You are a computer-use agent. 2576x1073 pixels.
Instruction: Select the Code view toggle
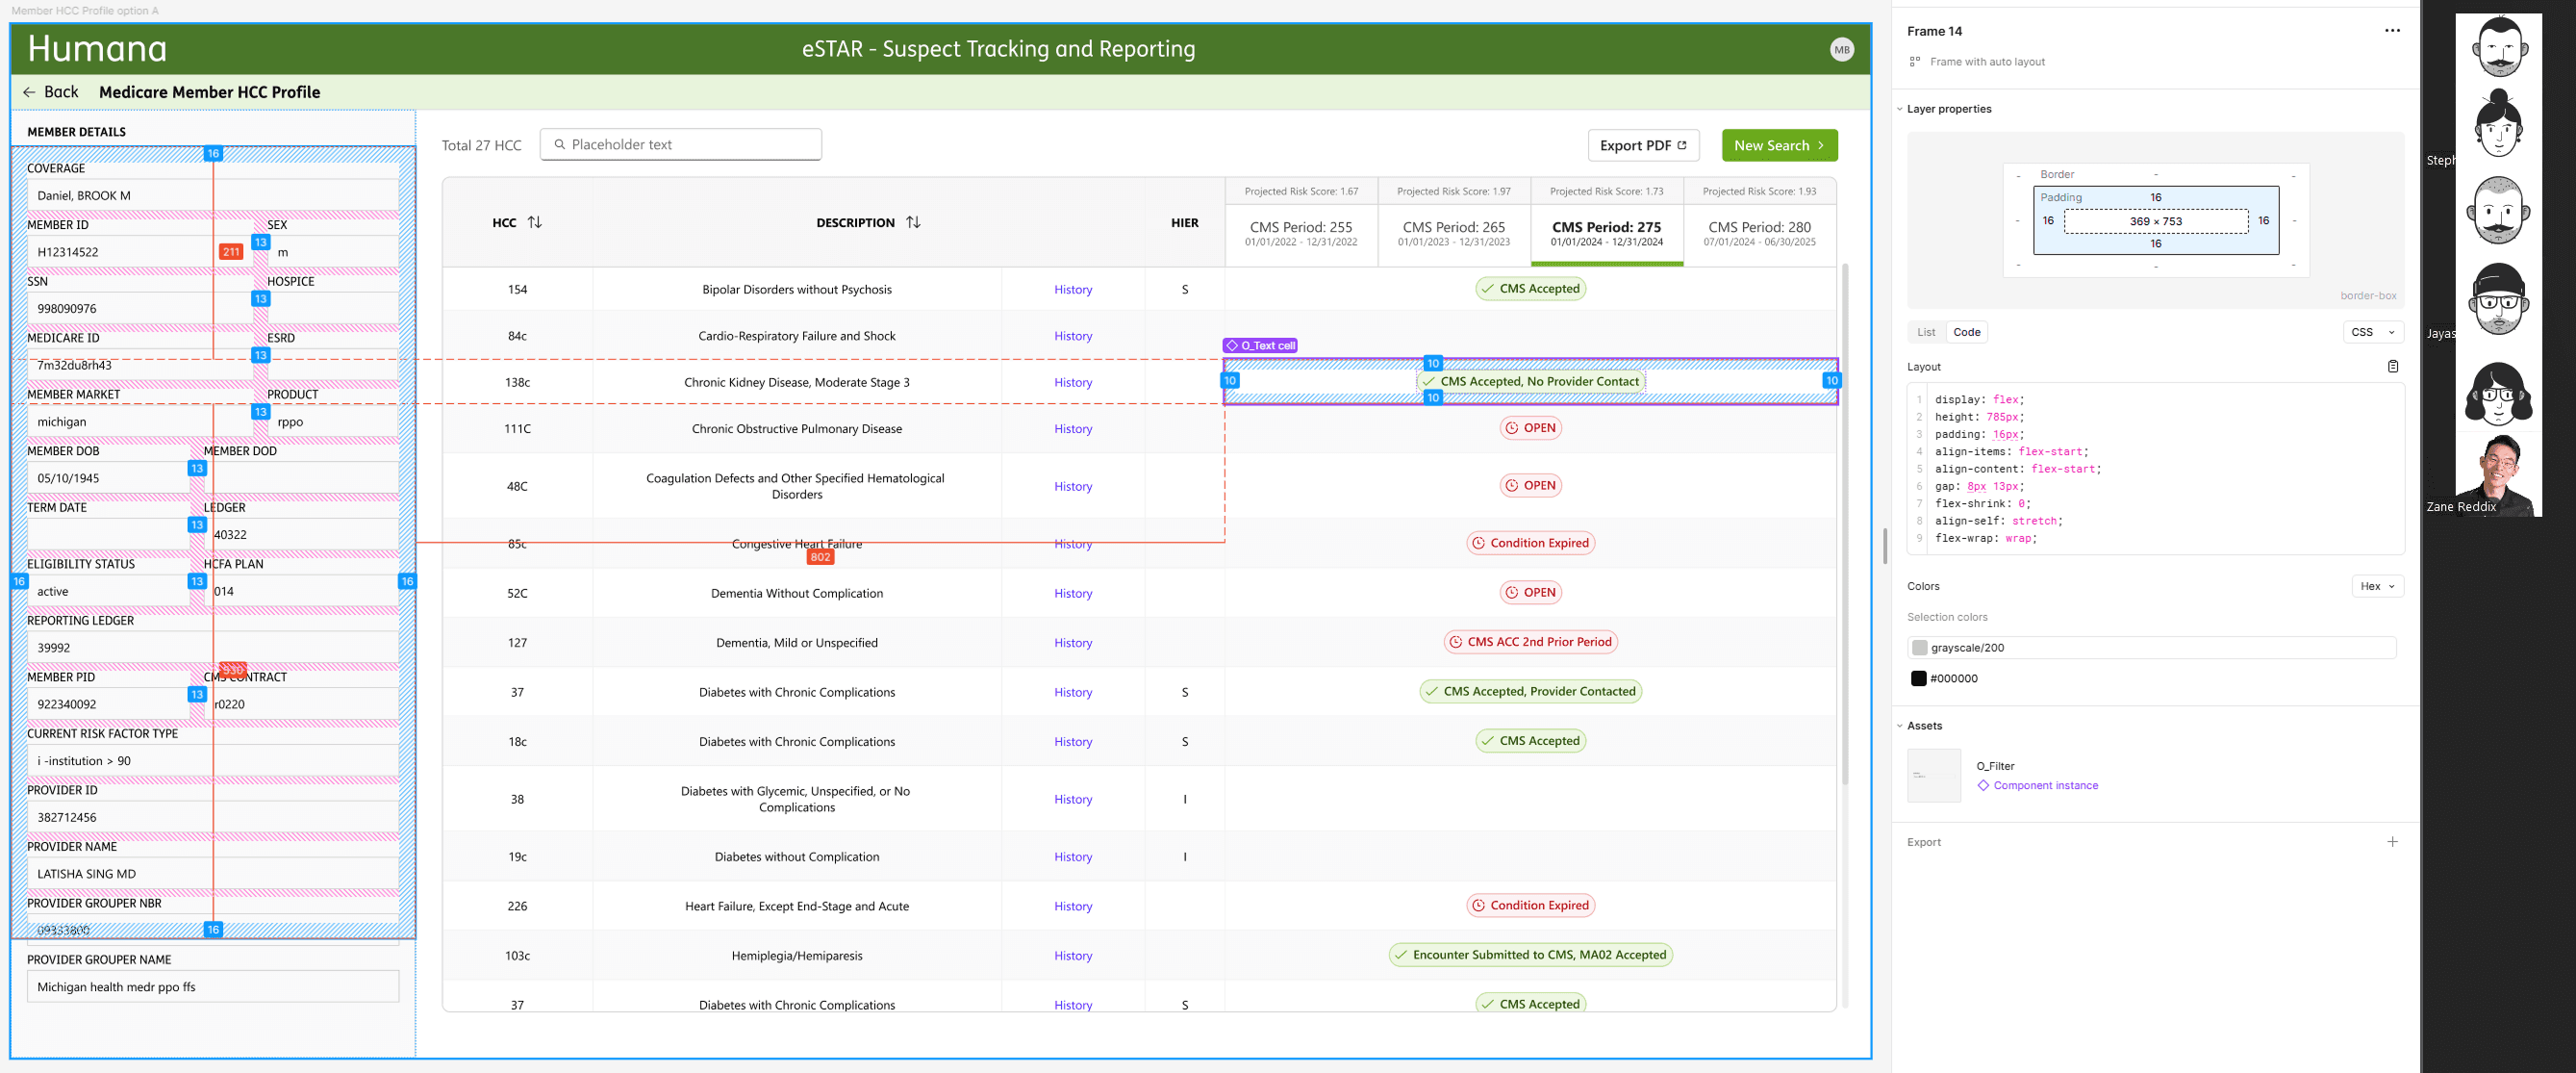(x=1966, y=332)
